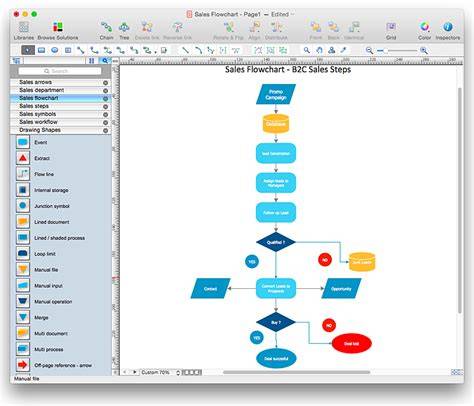Close the Drawing Shapes library

coord(105,130)
